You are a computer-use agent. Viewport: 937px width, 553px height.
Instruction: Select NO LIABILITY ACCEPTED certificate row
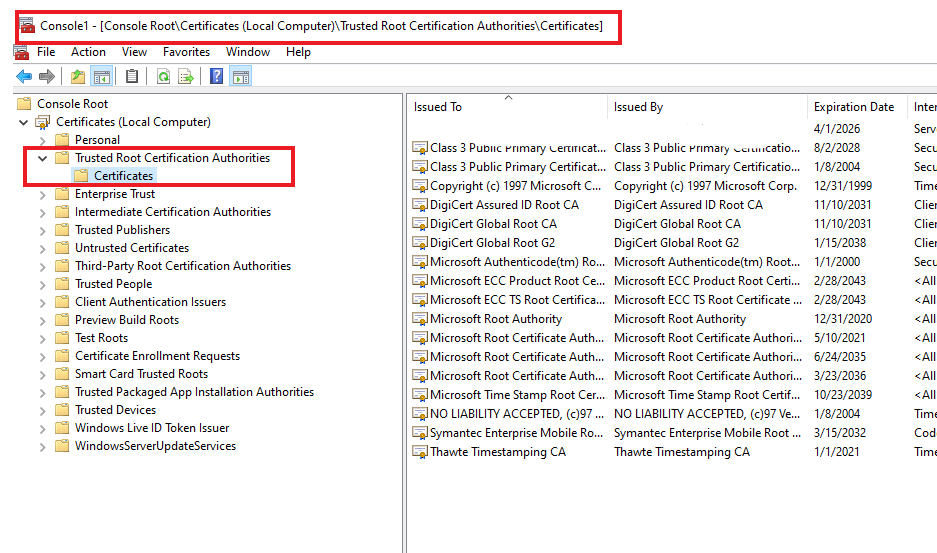pyautogui.click(x=674, y=414)
